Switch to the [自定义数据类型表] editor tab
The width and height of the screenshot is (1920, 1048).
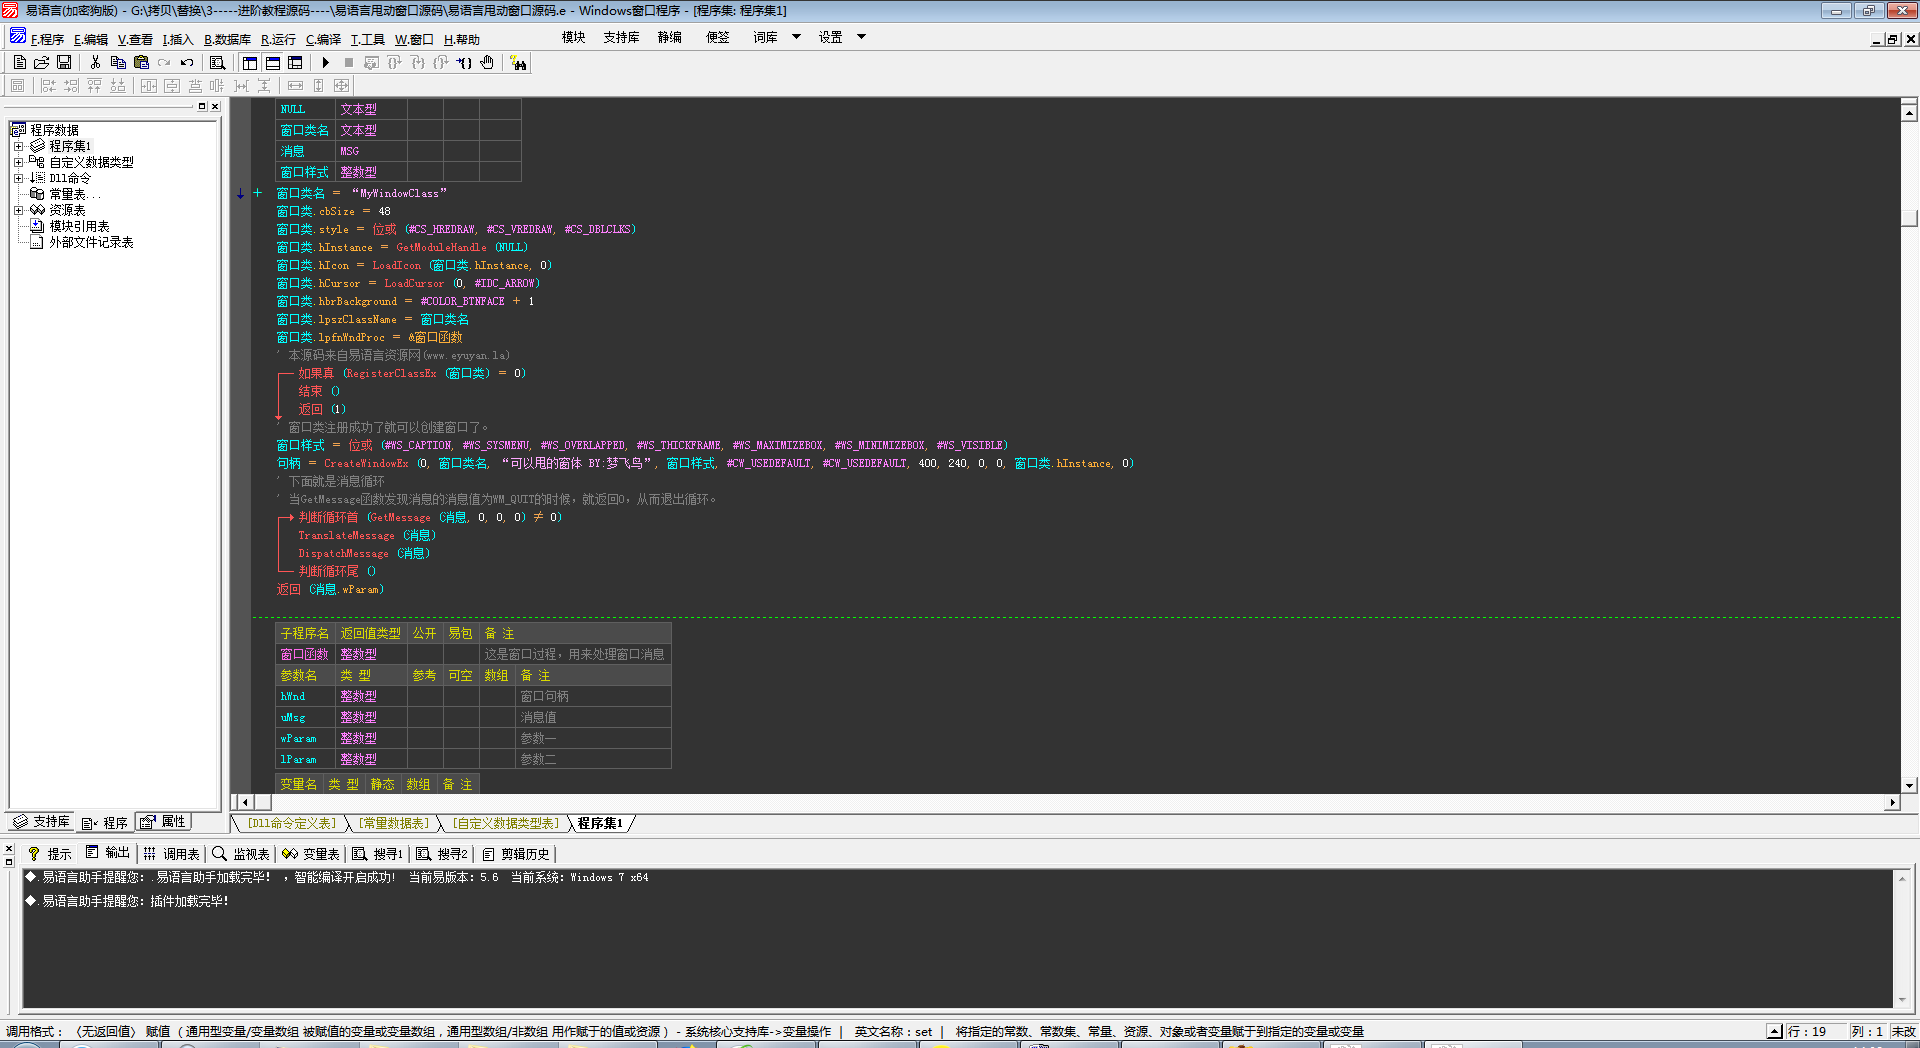coord(506,824)
